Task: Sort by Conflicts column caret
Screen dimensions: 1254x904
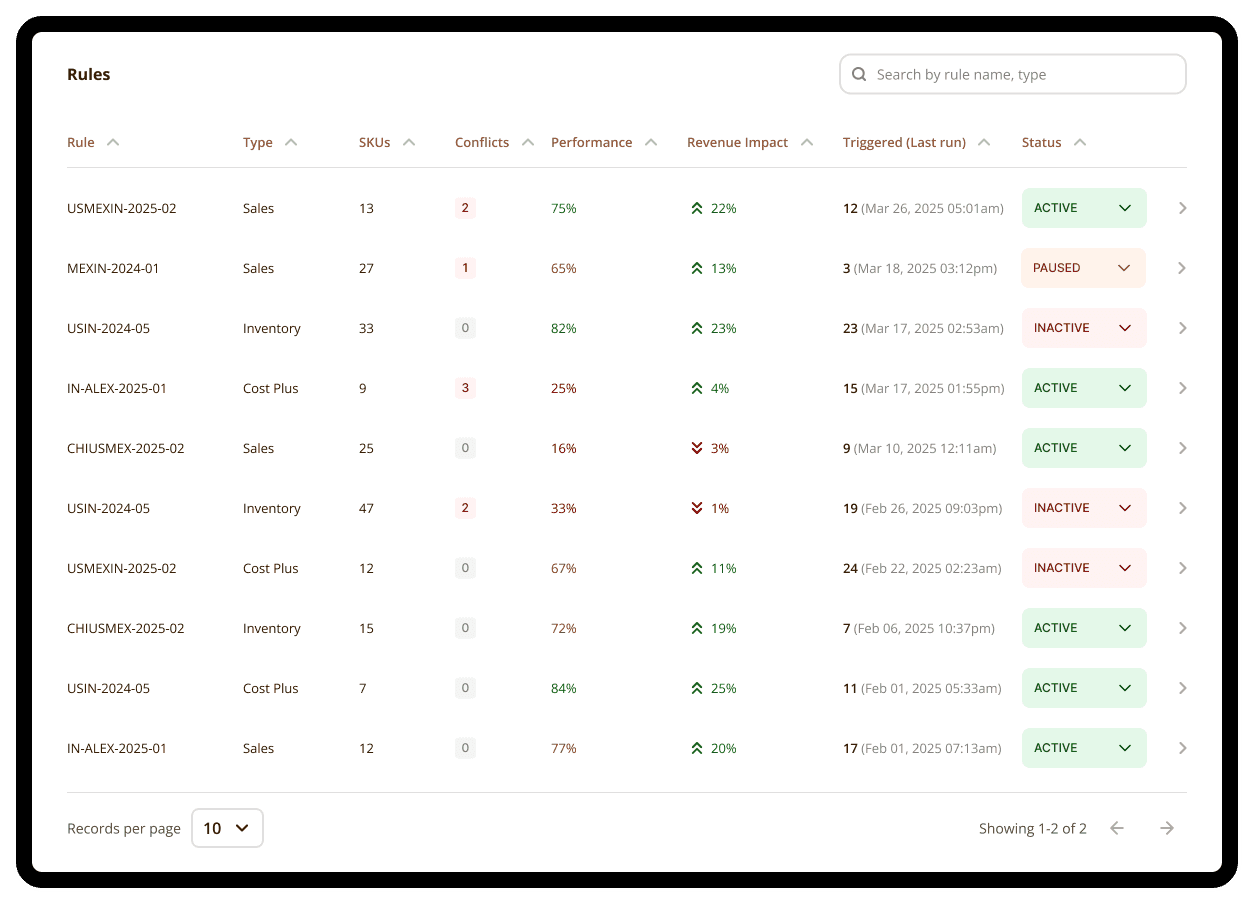Action: tap(528, 142)
